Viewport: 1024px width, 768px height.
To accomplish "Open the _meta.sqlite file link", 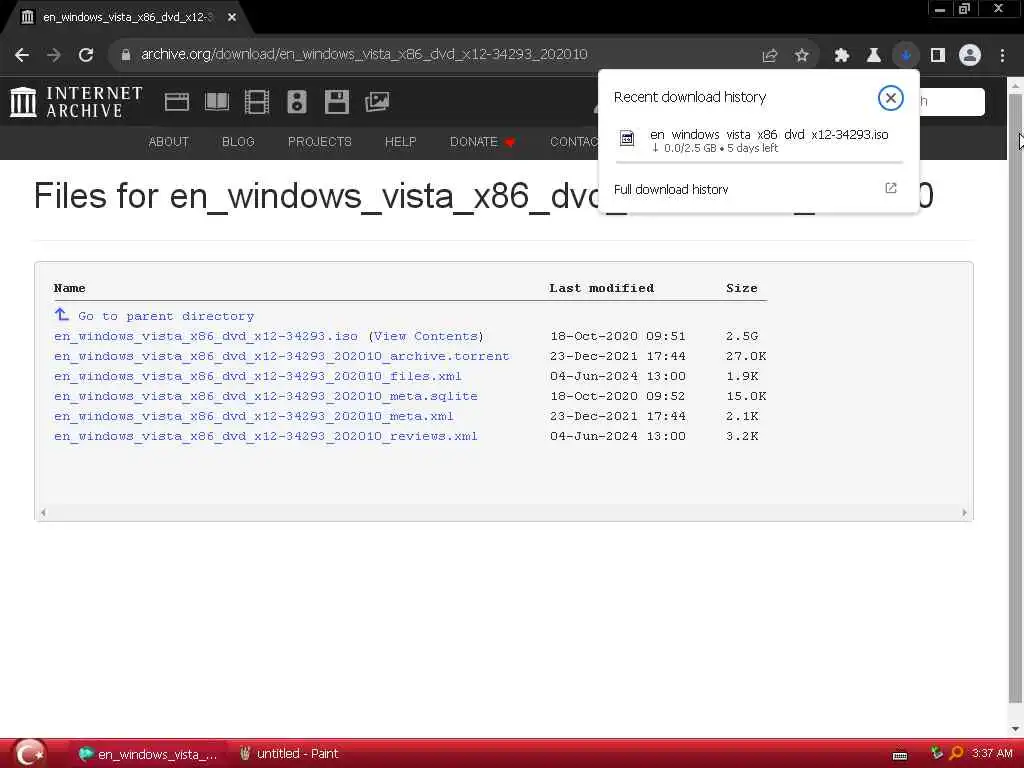I will [265, 396].
